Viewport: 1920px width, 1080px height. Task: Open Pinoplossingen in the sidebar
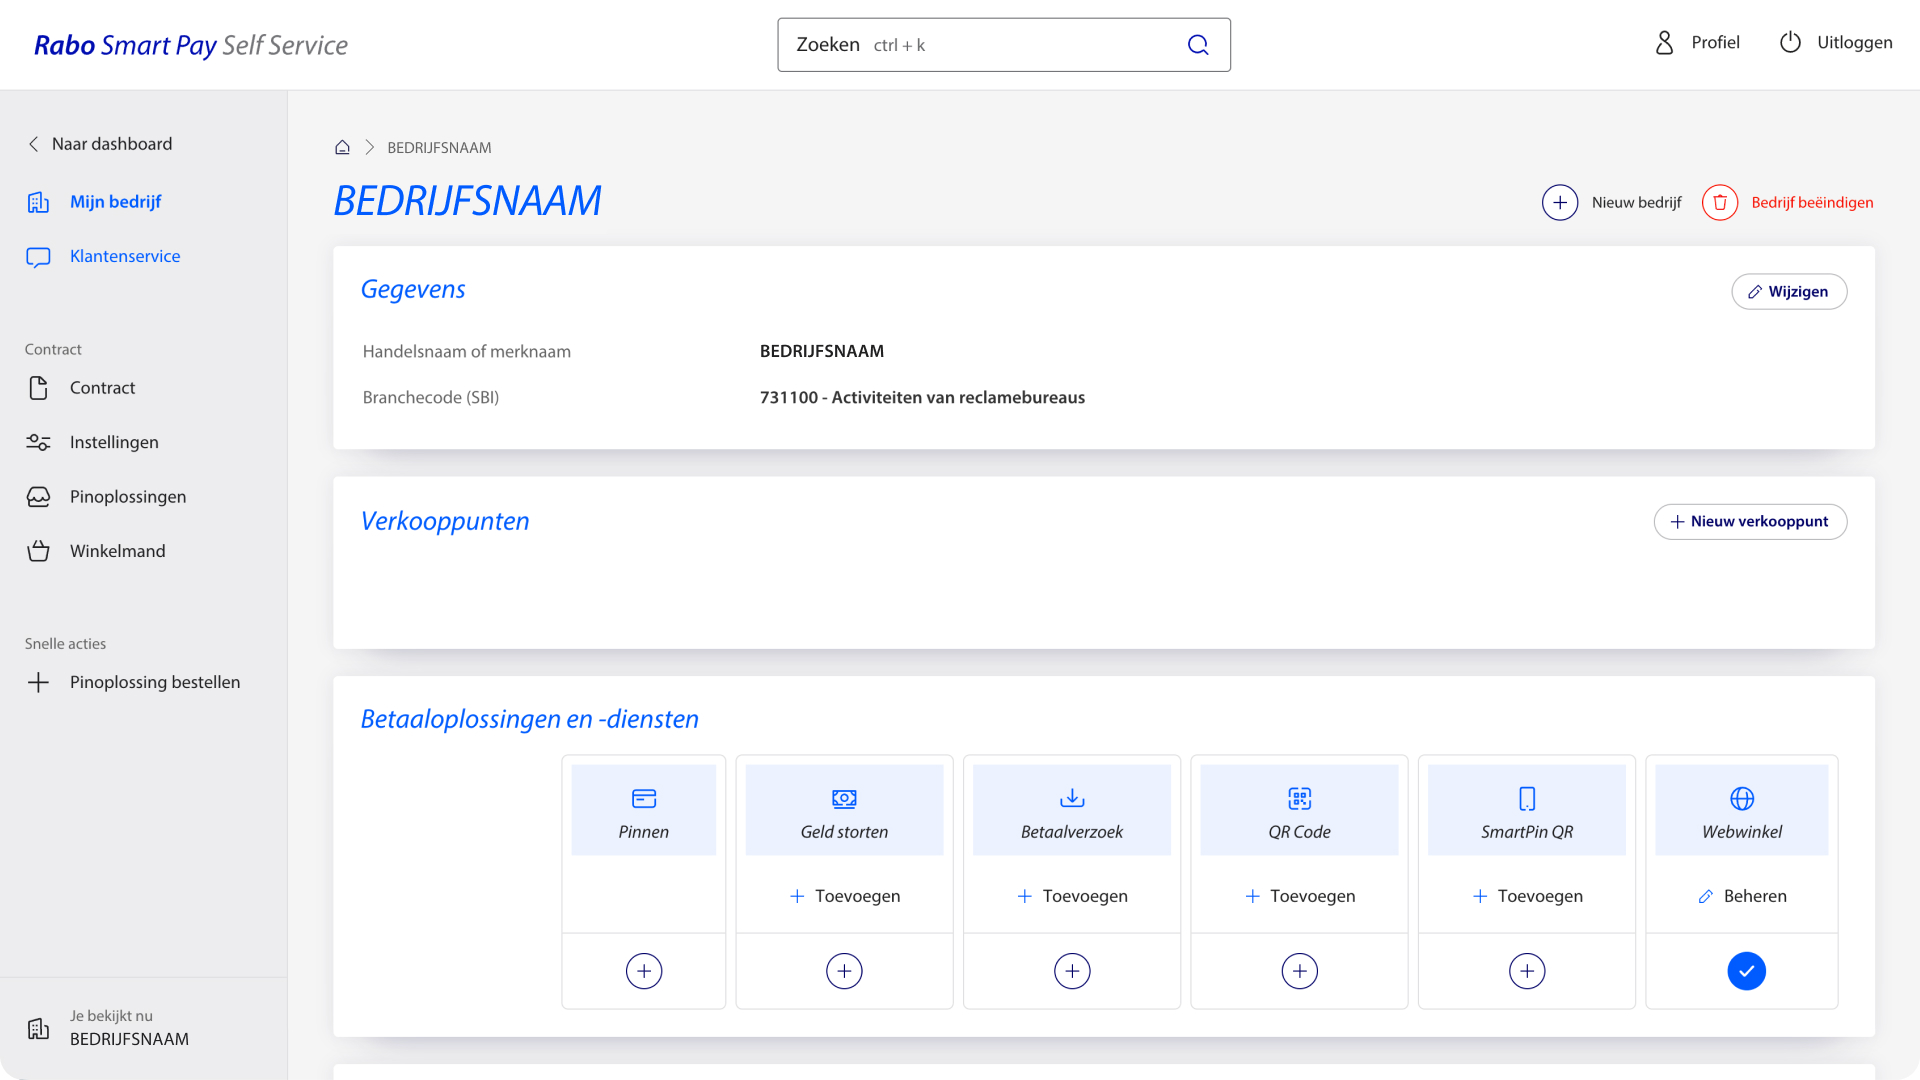(x=127, y=497)
